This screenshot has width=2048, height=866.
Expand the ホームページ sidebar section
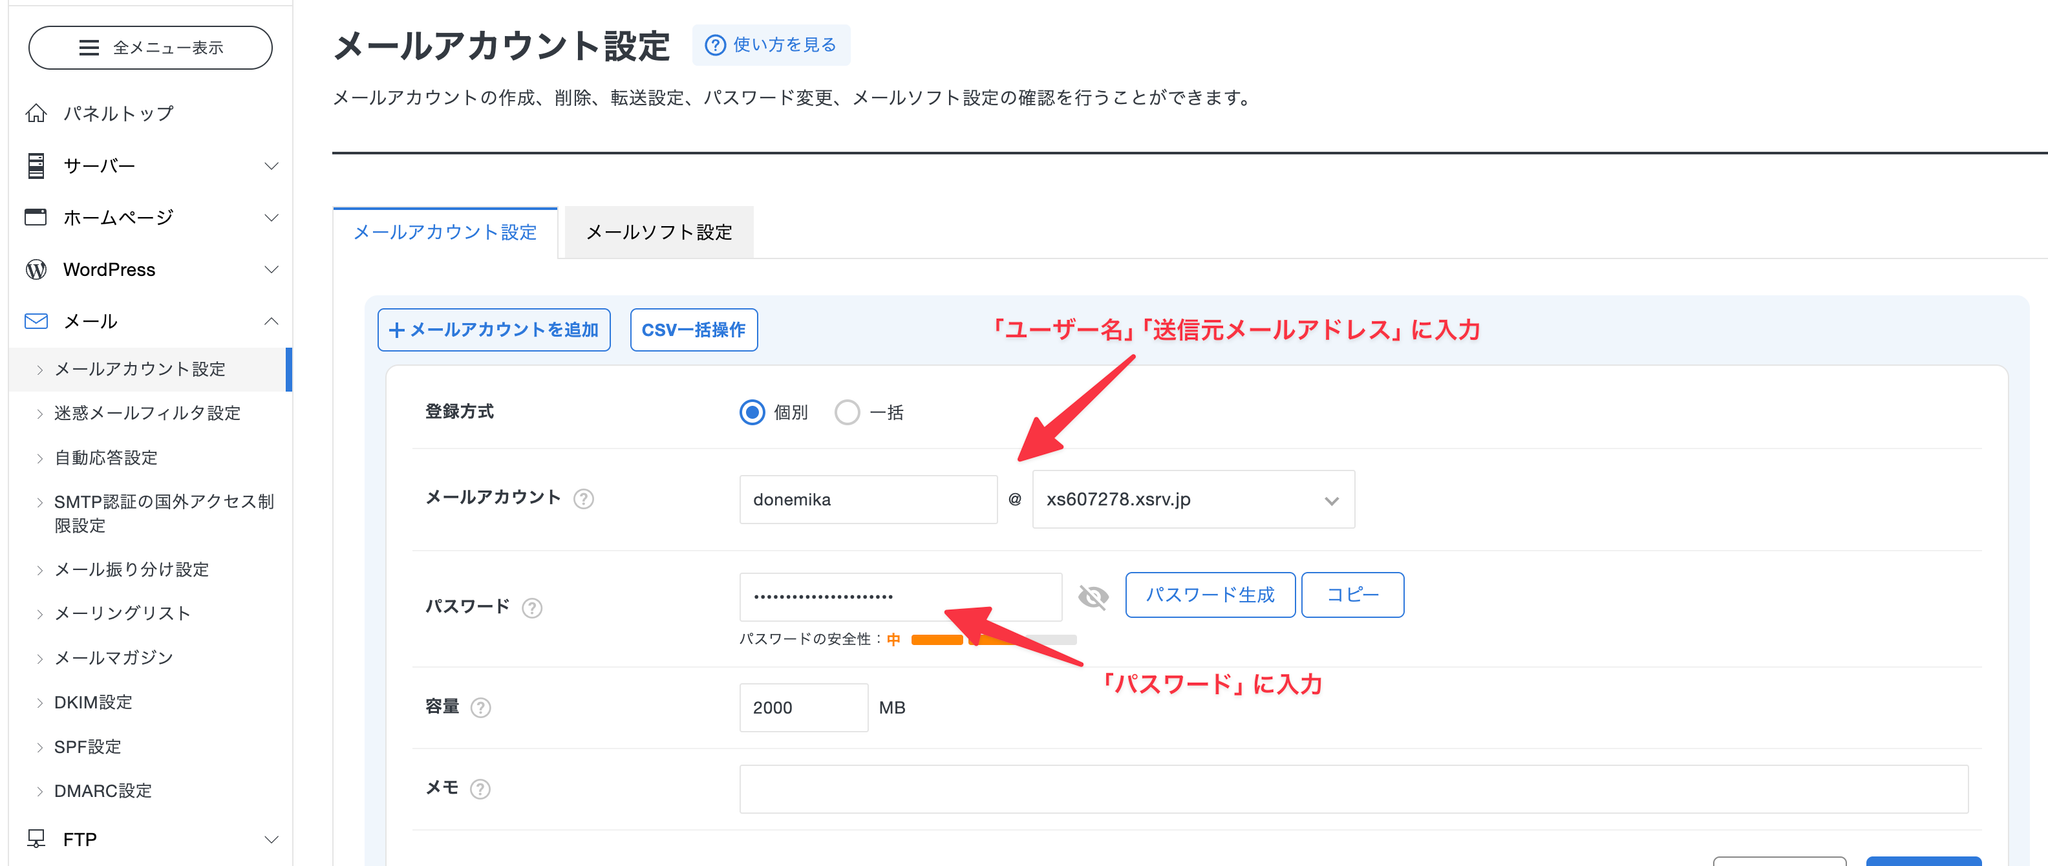point(271,217)
